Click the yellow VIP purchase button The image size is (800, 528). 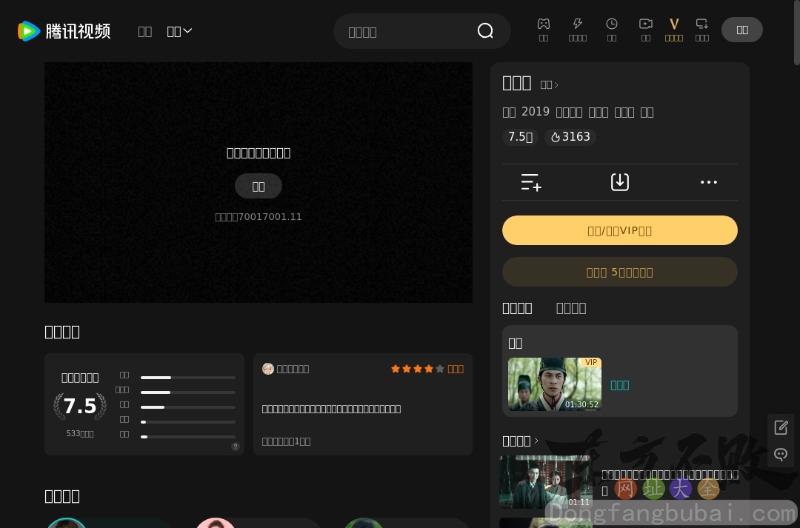coord(620,230)
